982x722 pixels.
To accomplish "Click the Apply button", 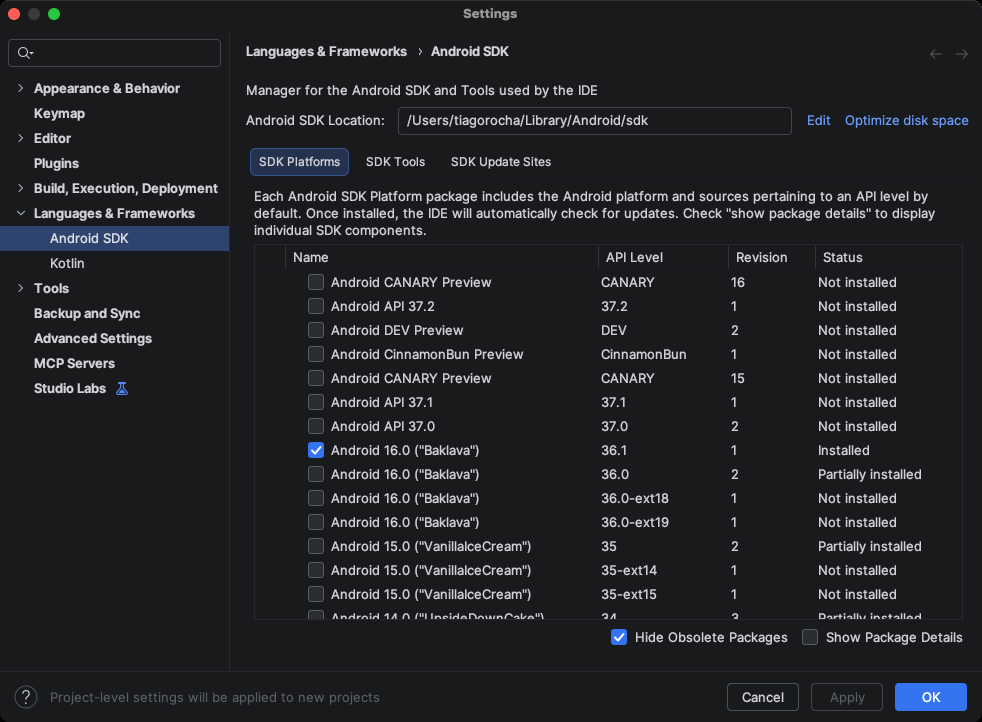I will (847, 697).
